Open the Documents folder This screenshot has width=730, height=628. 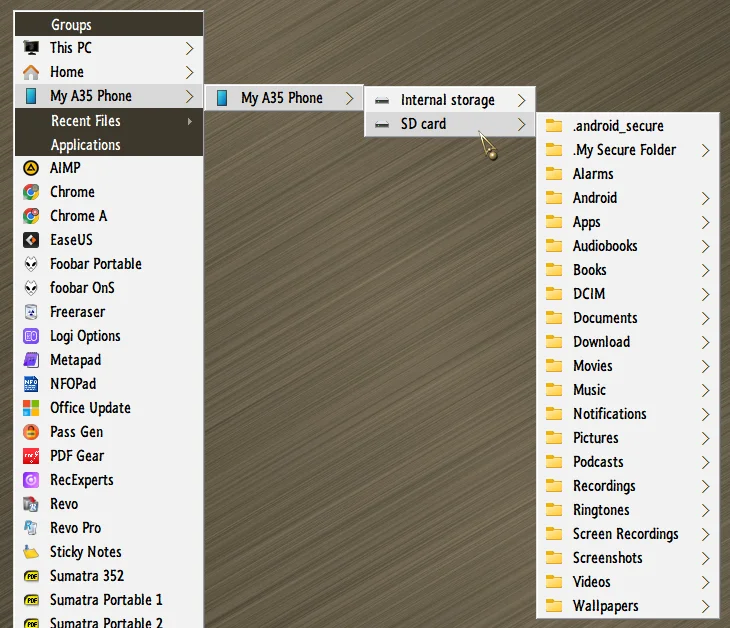point(628,318)
